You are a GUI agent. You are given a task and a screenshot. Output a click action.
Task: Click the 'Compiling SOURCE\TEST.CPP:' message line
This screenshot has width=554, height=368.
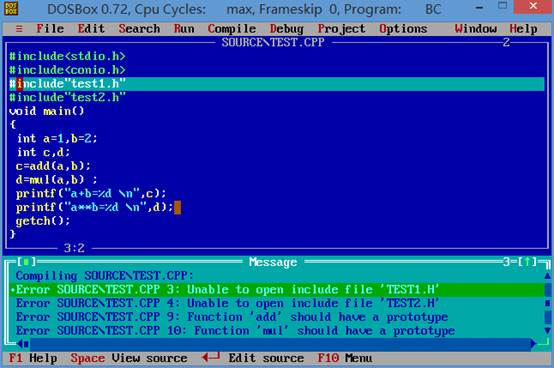(x=105, y=275)
